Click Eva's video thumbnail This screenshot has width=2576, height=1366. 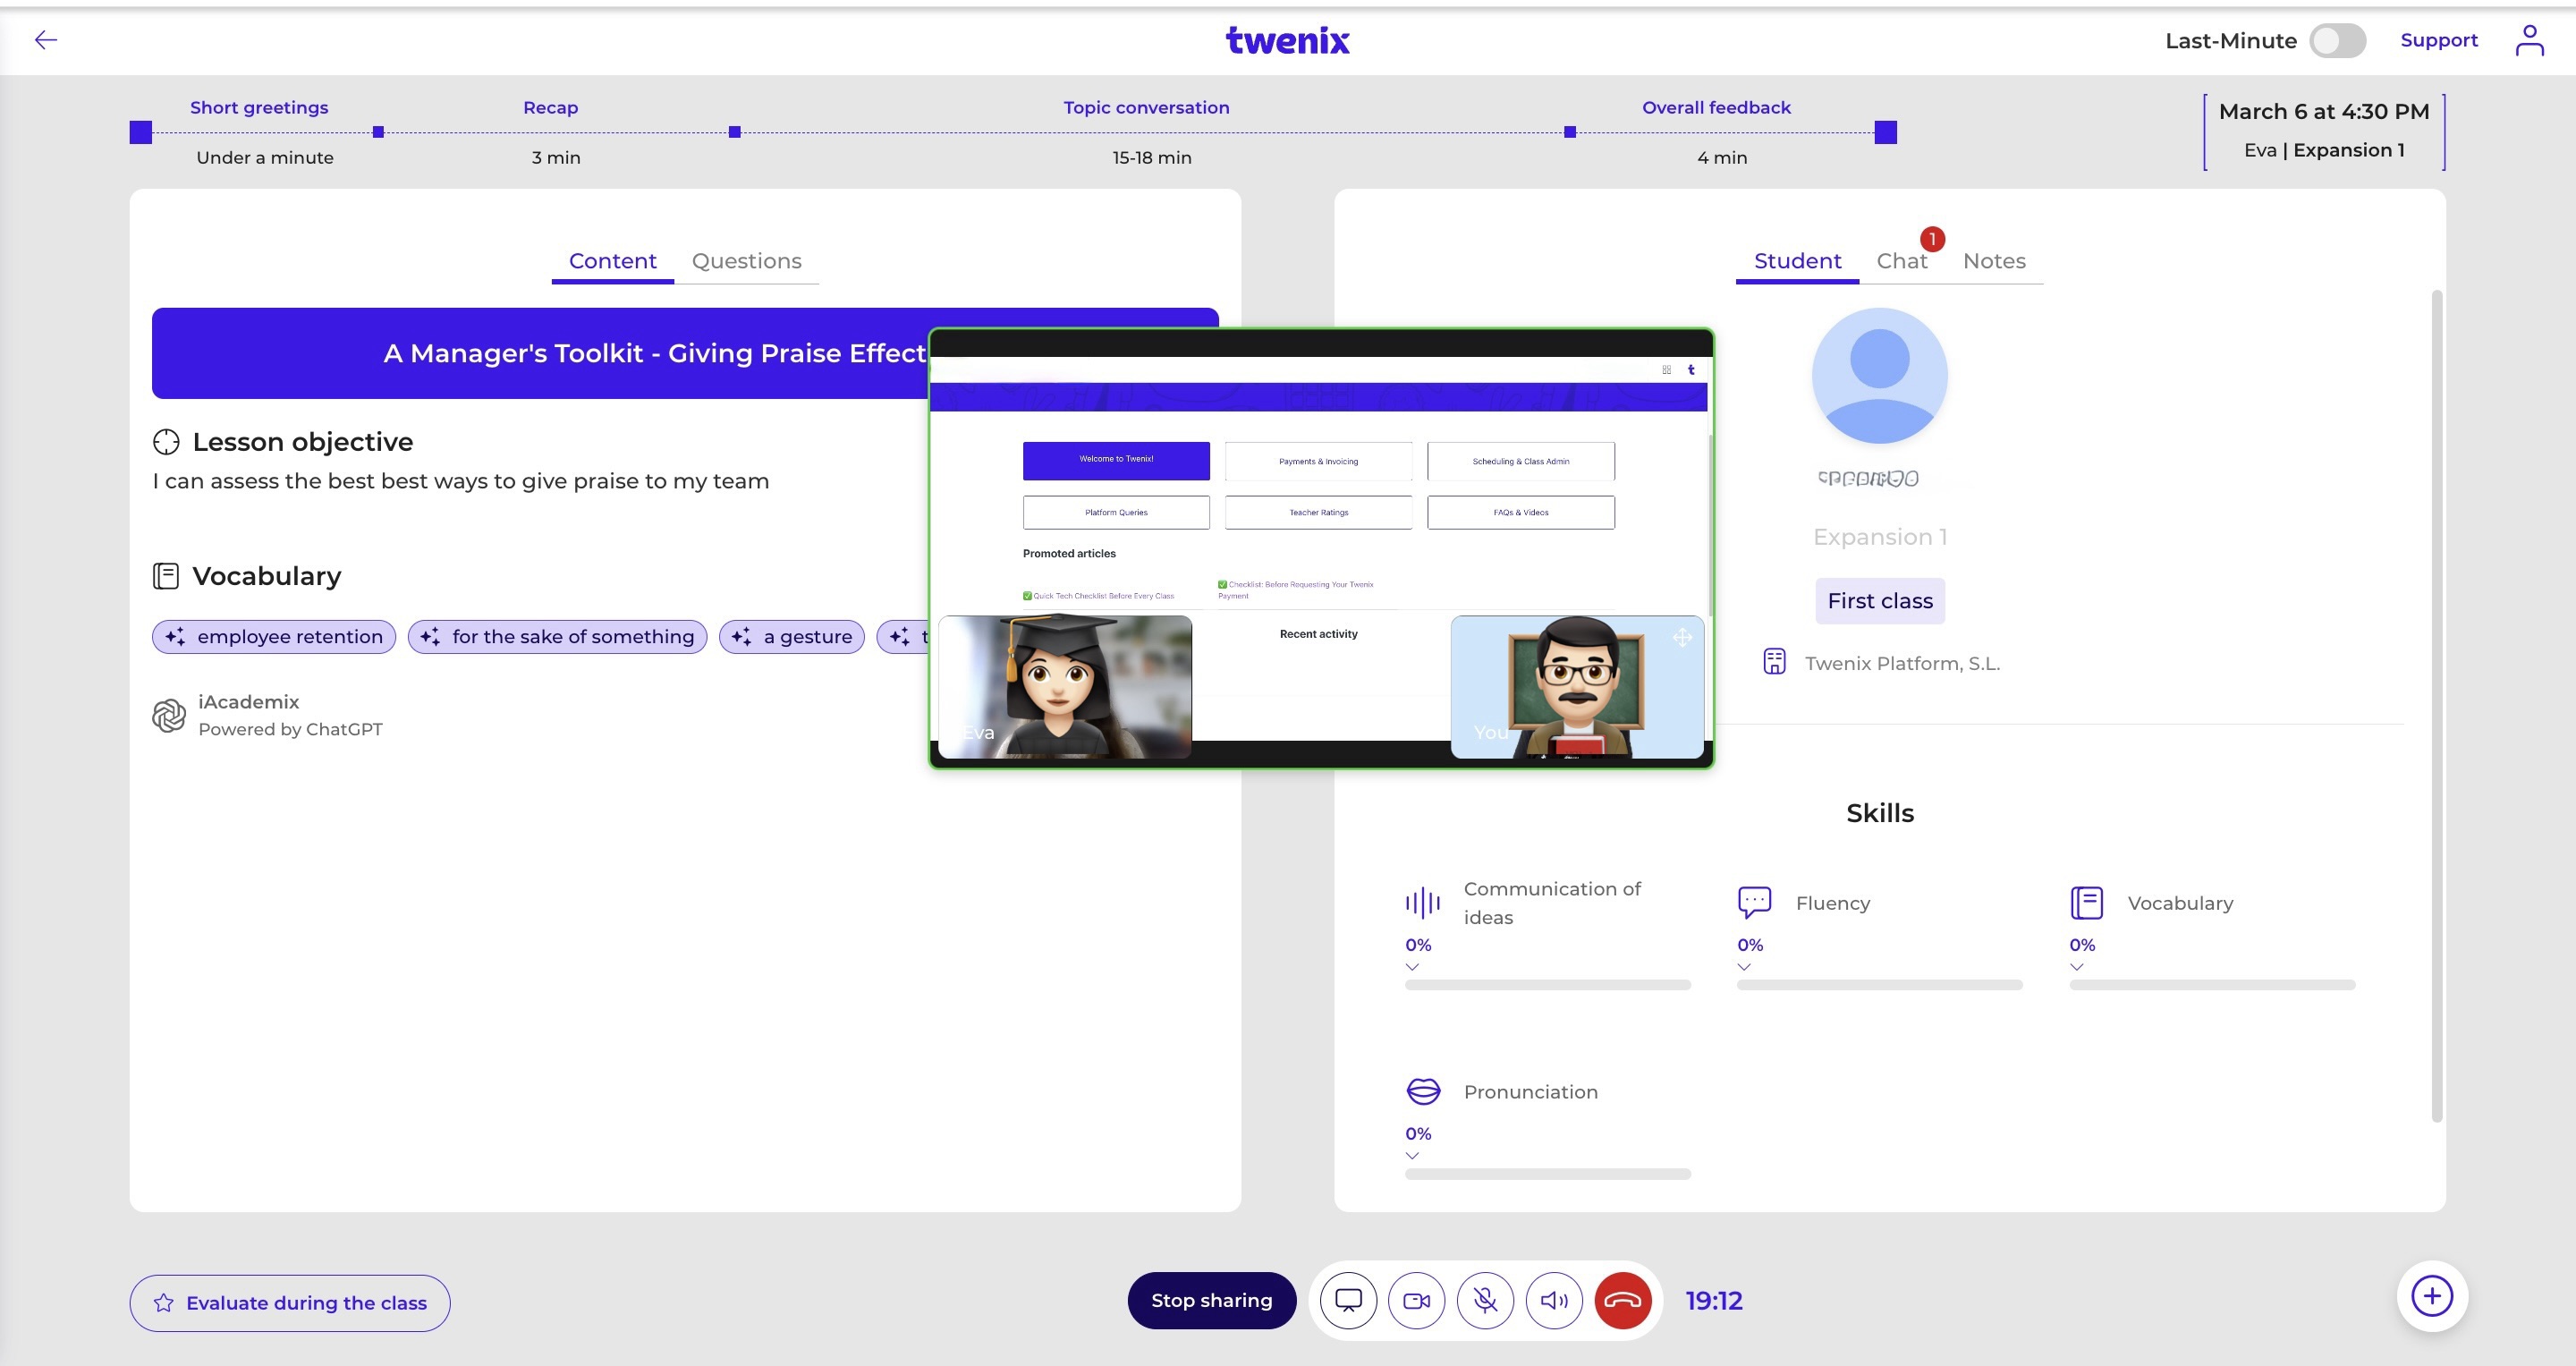pyautogui.click(x=1064, y=686)
